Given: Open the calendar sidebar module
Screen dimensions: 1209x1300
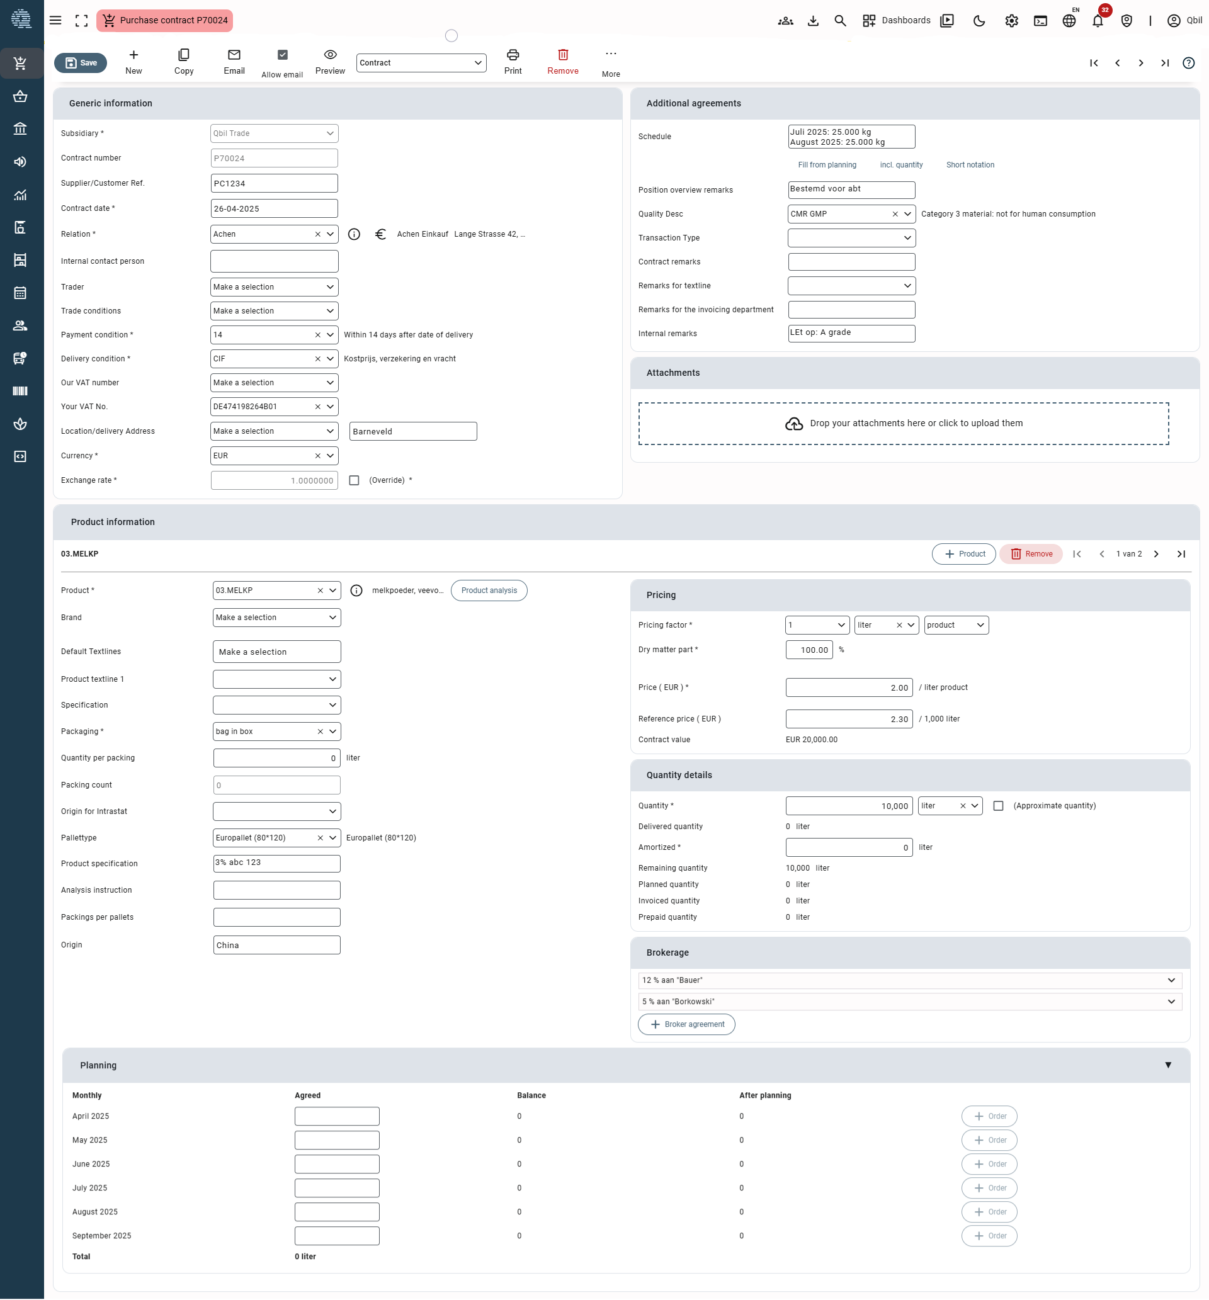Looking at the screenshot, I should click(20, 293).
